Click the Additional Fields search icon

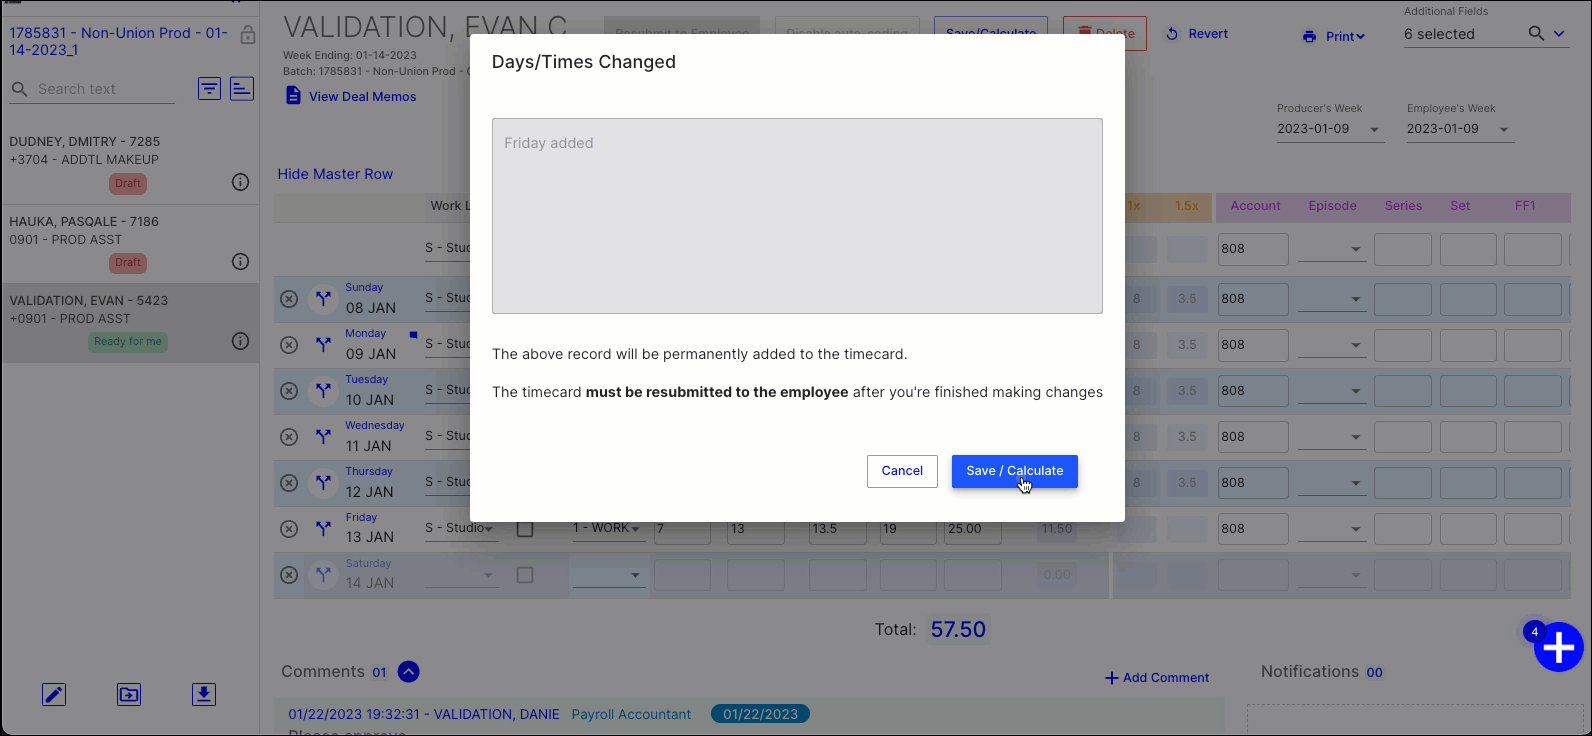pos(1536,34)
